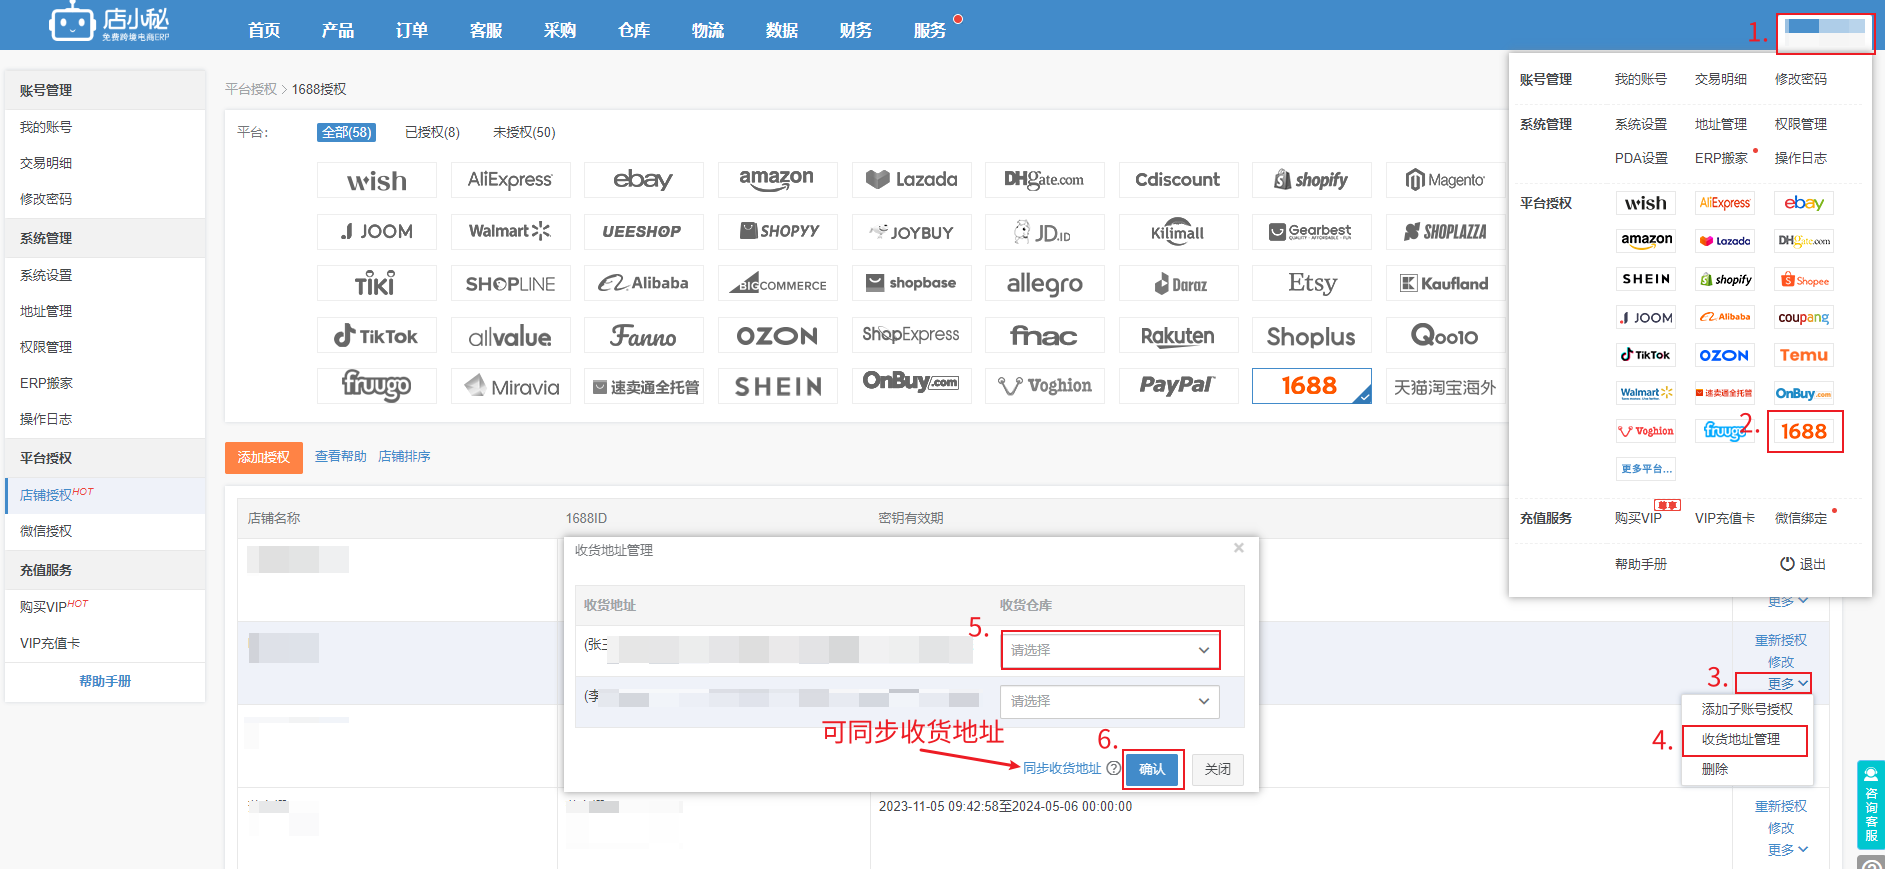
Task: Pick the Magento platform logo
Action: pos(1446,180)
